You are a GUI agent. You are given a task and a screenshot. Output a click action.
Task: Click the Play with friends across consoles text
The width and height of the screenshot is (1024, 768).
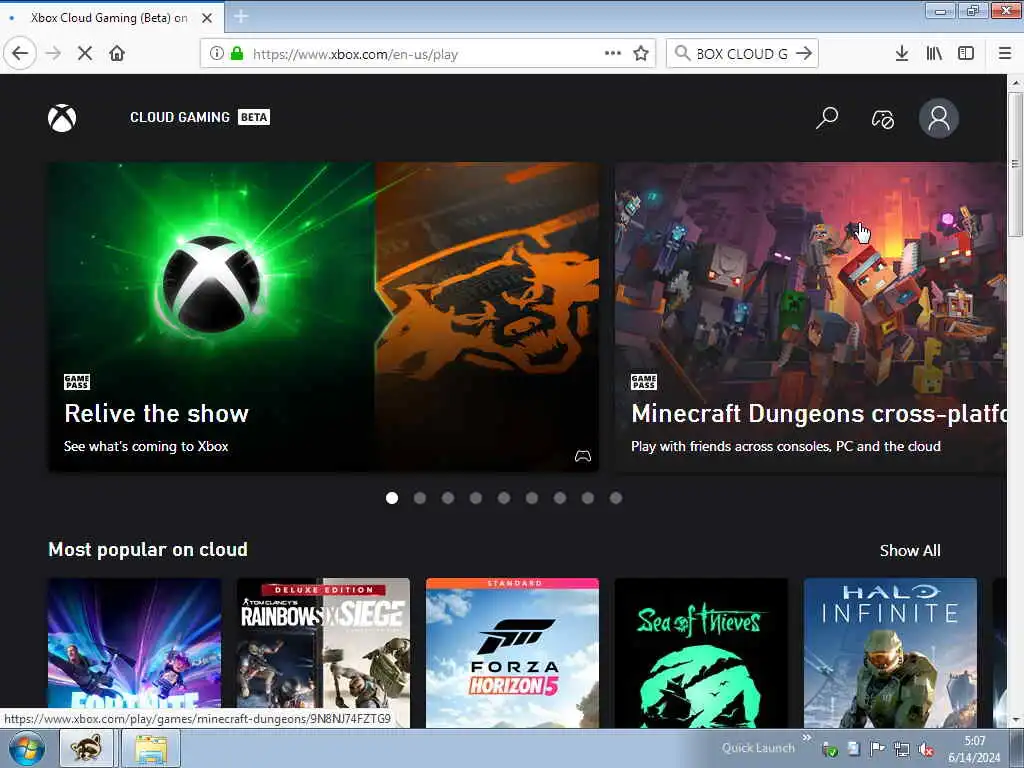(786, 447)
